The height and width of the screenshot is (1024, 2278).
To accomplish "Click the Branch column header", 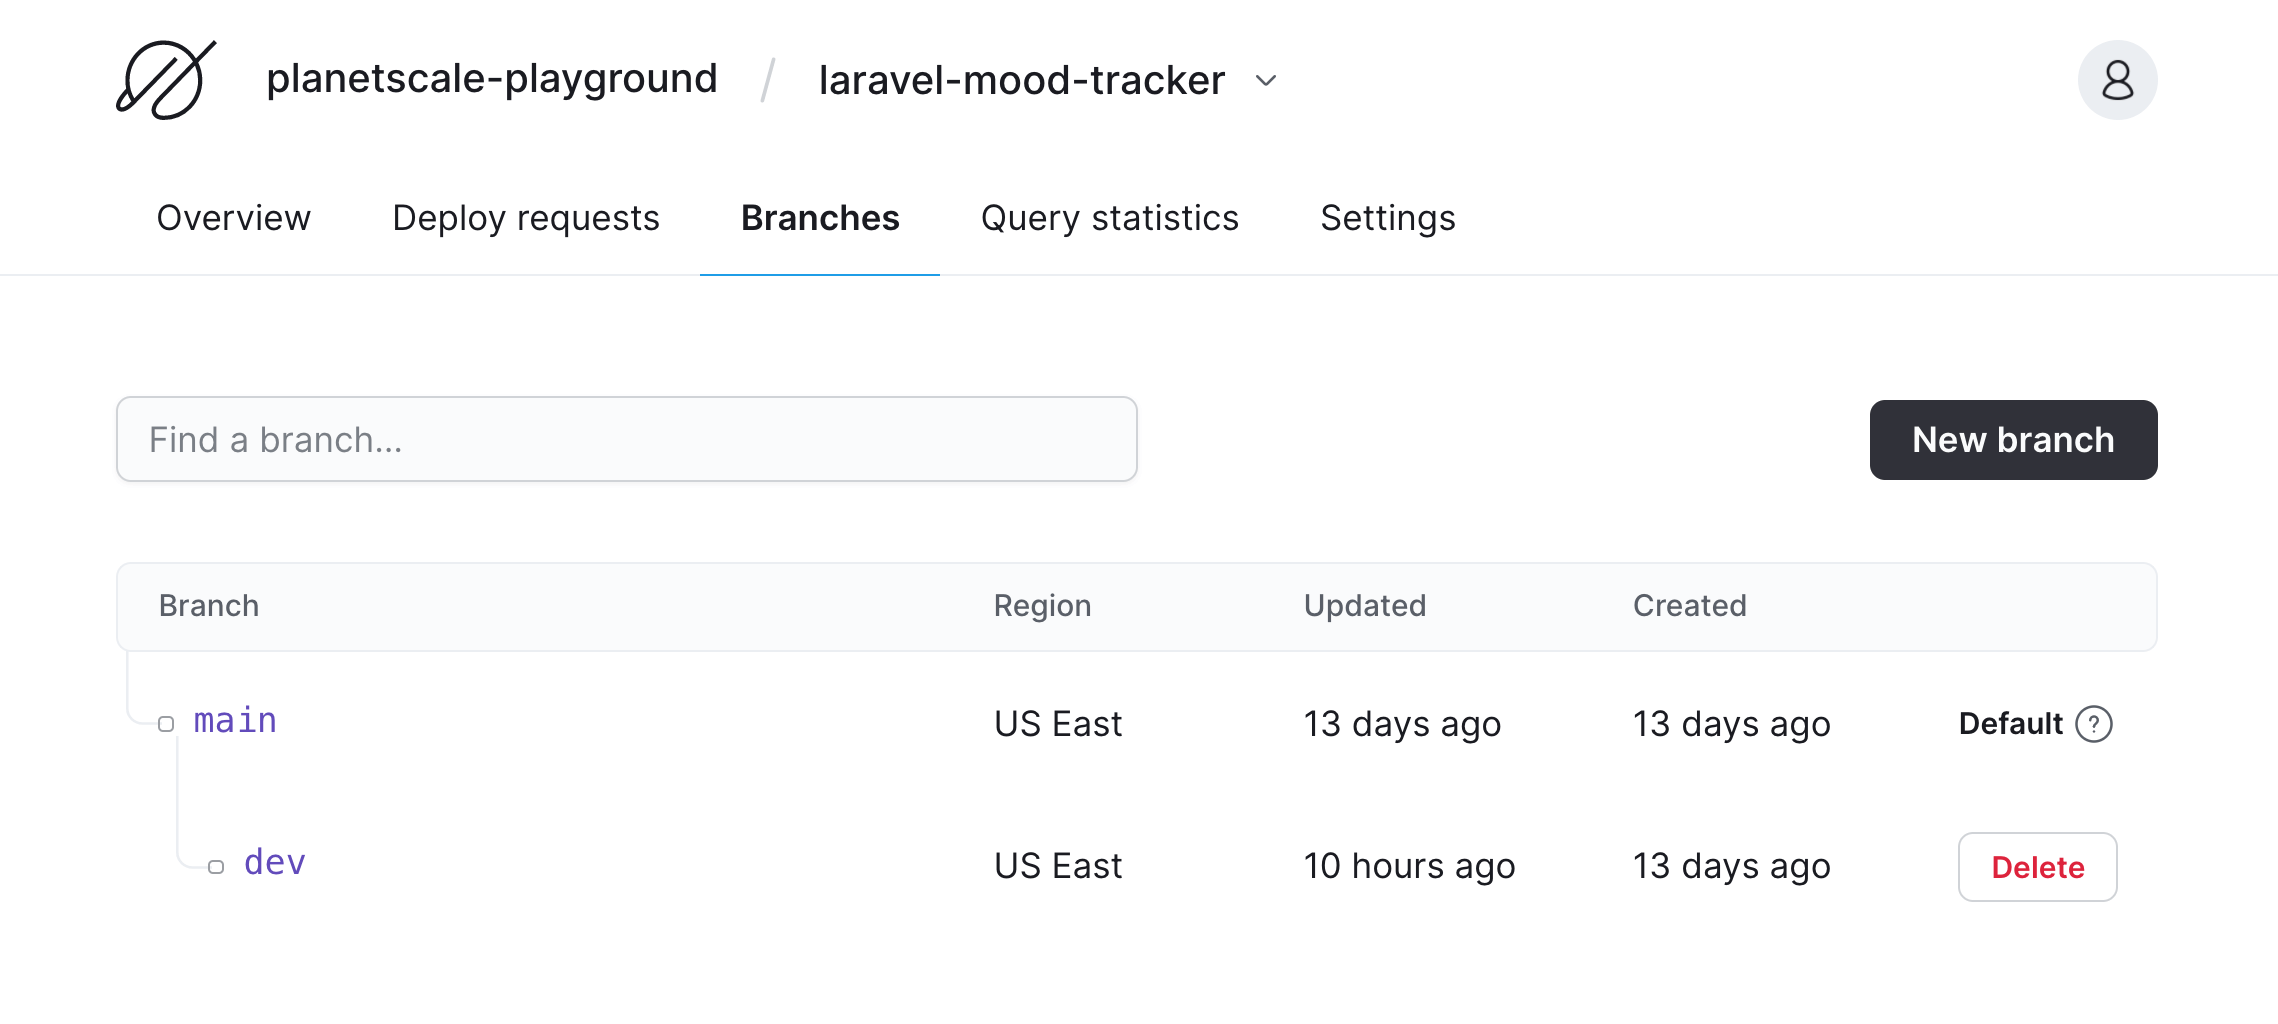I will tap(209, 605).
